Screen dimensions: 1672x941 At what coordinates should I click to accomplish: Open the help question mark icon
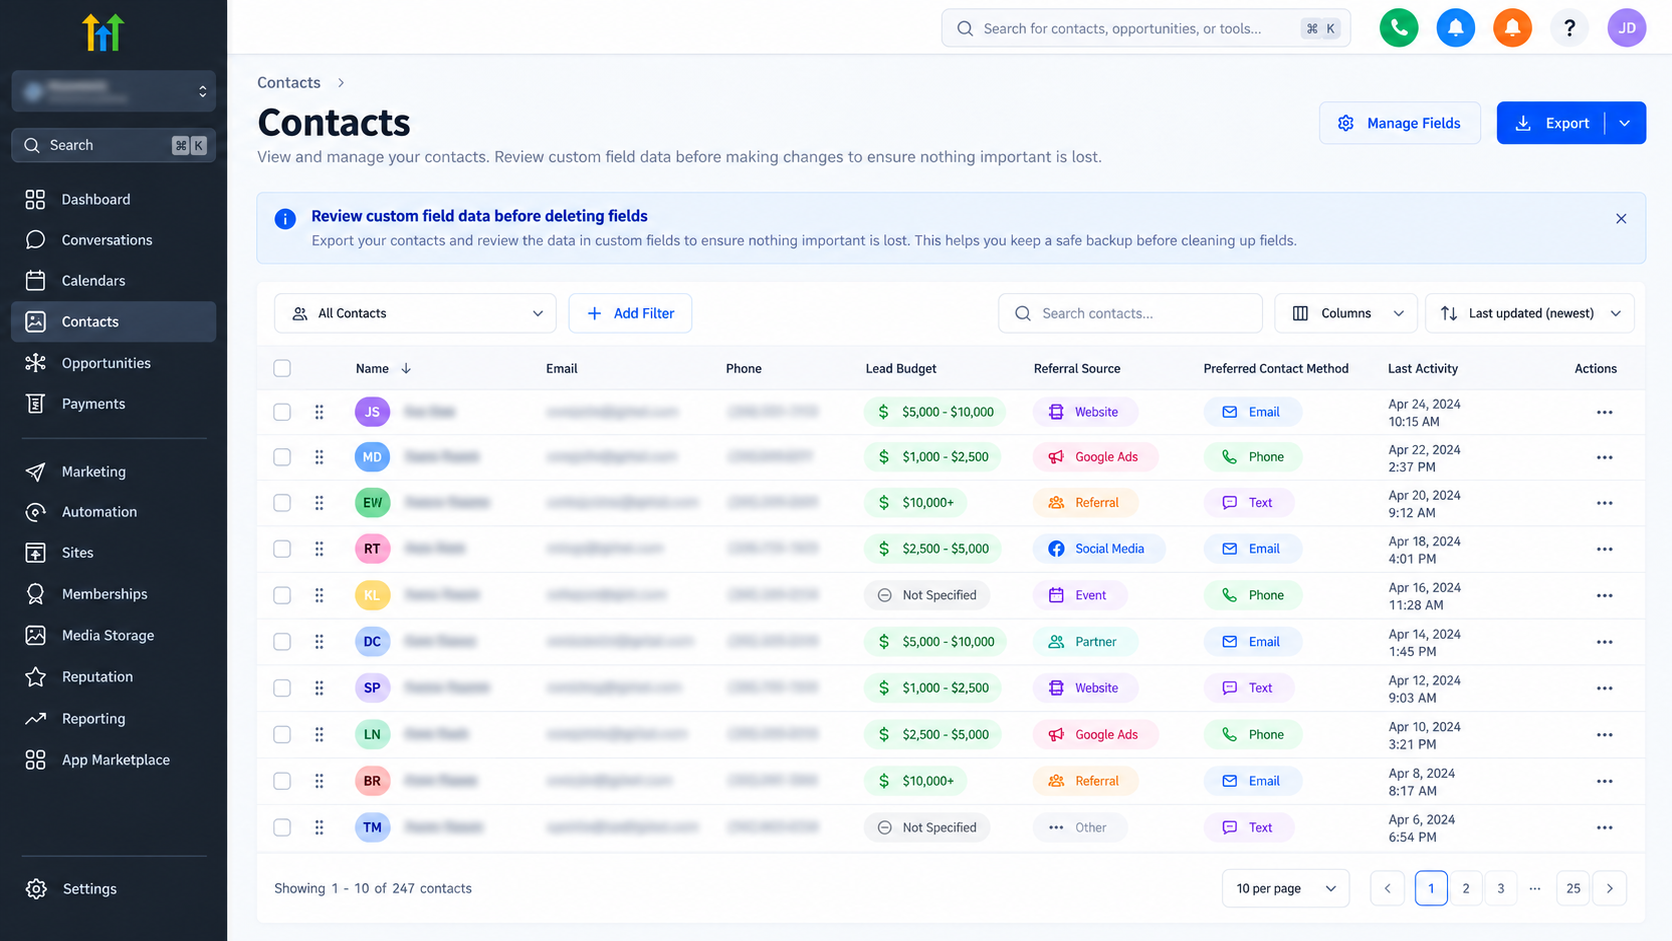point(1569,28)
